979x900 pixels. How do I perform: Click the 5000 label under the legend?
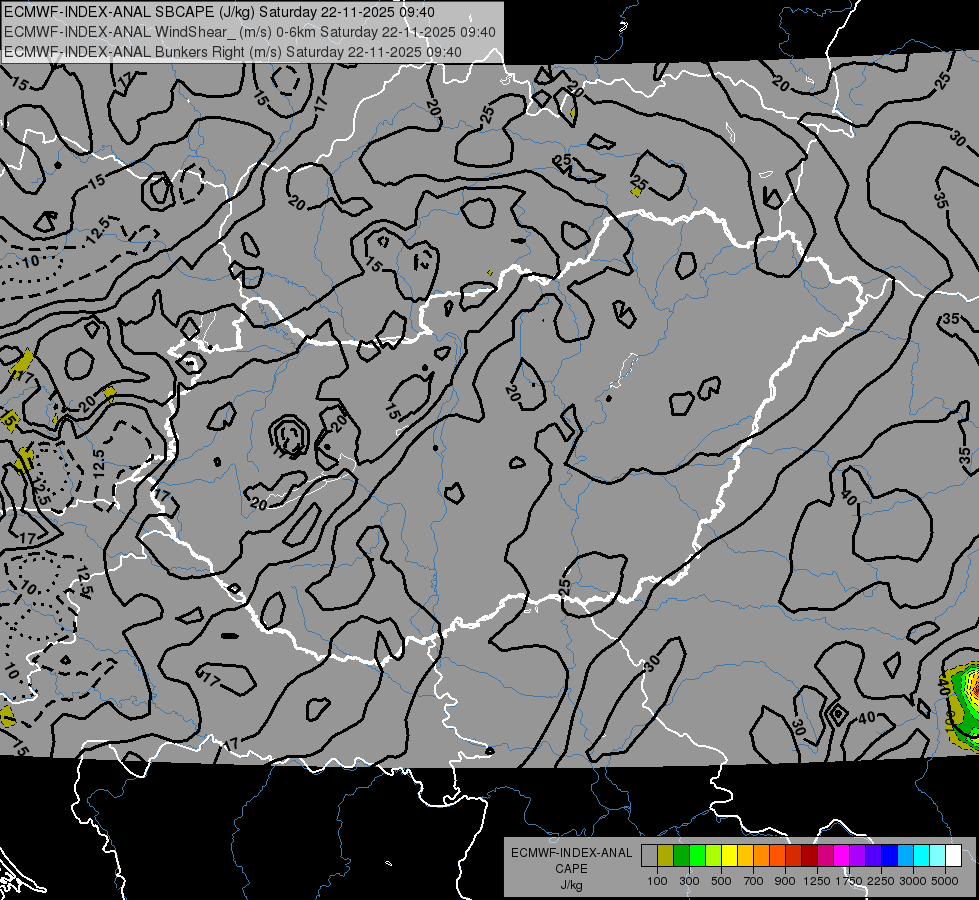945,881
